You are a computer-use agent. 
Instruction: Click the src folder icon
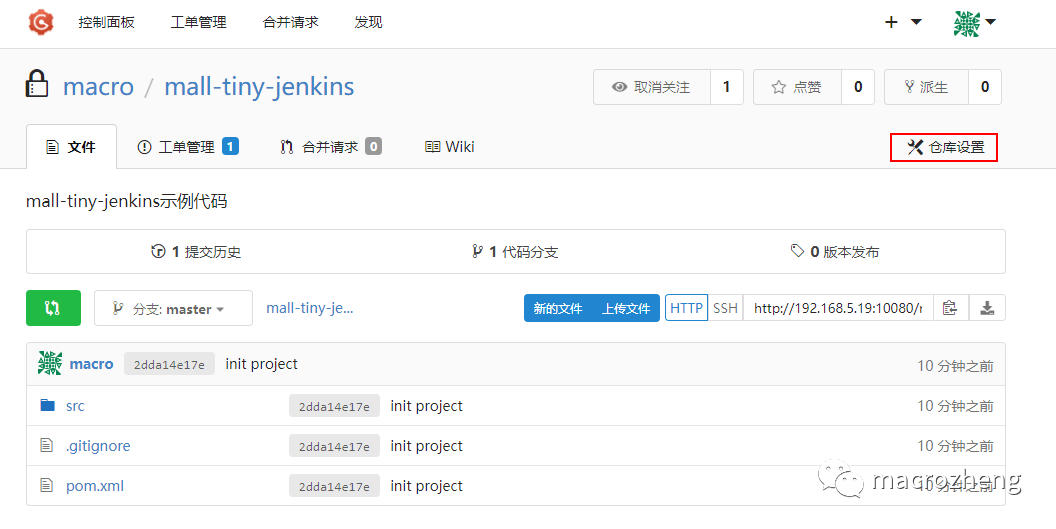[47, 405]
